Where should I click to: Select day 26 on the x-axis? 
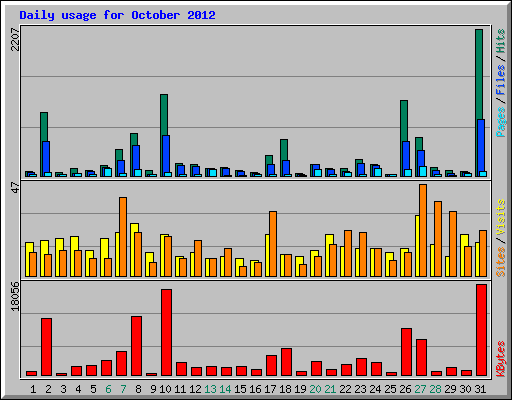(x=405, y=389)
